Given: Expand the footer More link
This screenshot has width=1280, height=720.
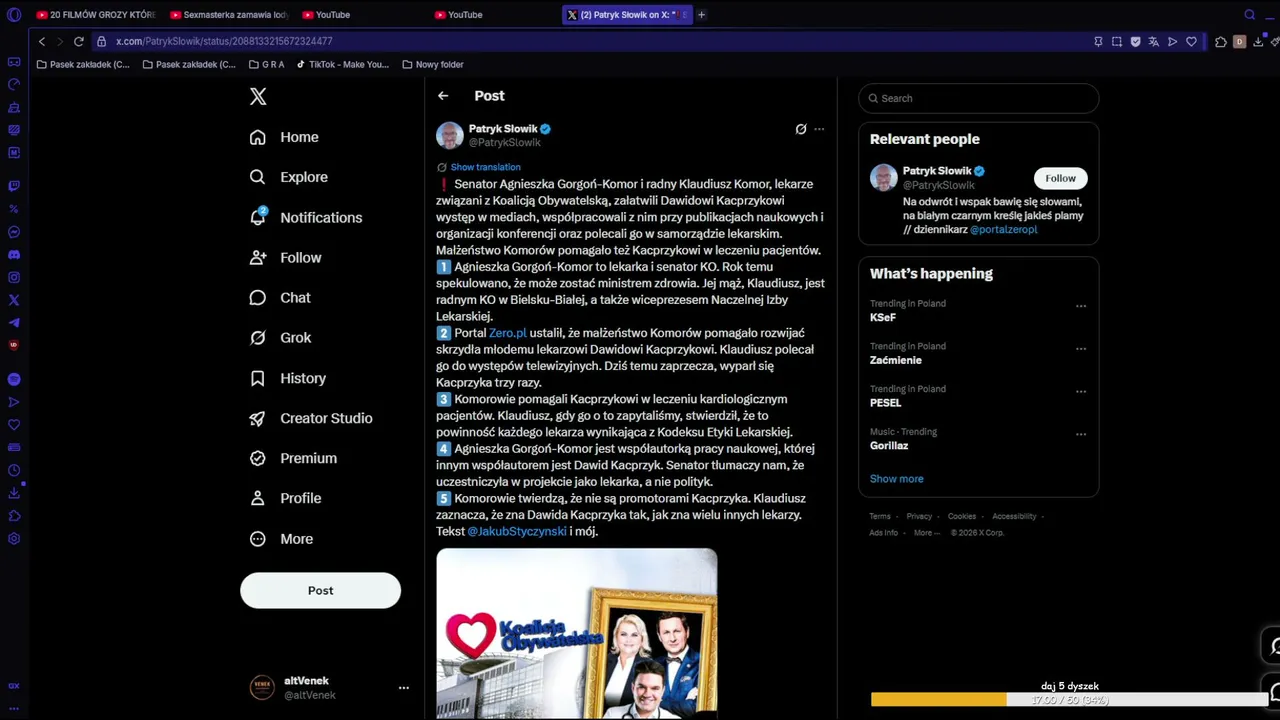Looking at the screenshot, I should [x=926, y=533].
